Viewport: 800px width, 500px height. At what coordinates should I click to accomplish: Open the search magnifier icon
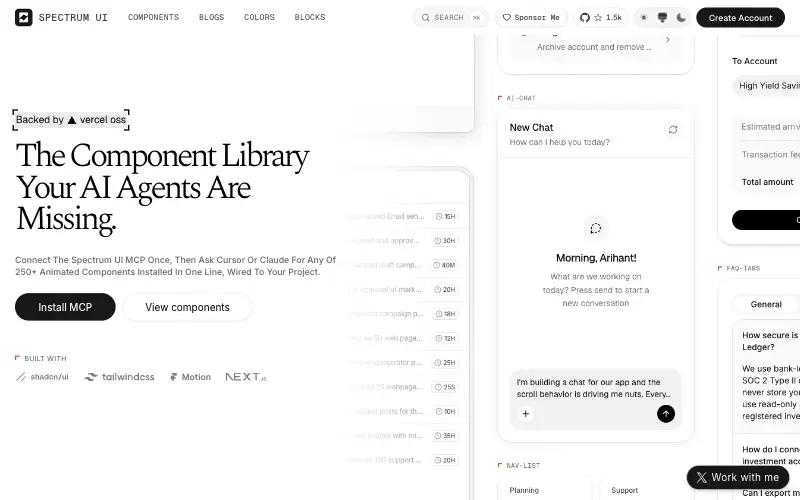425,17
